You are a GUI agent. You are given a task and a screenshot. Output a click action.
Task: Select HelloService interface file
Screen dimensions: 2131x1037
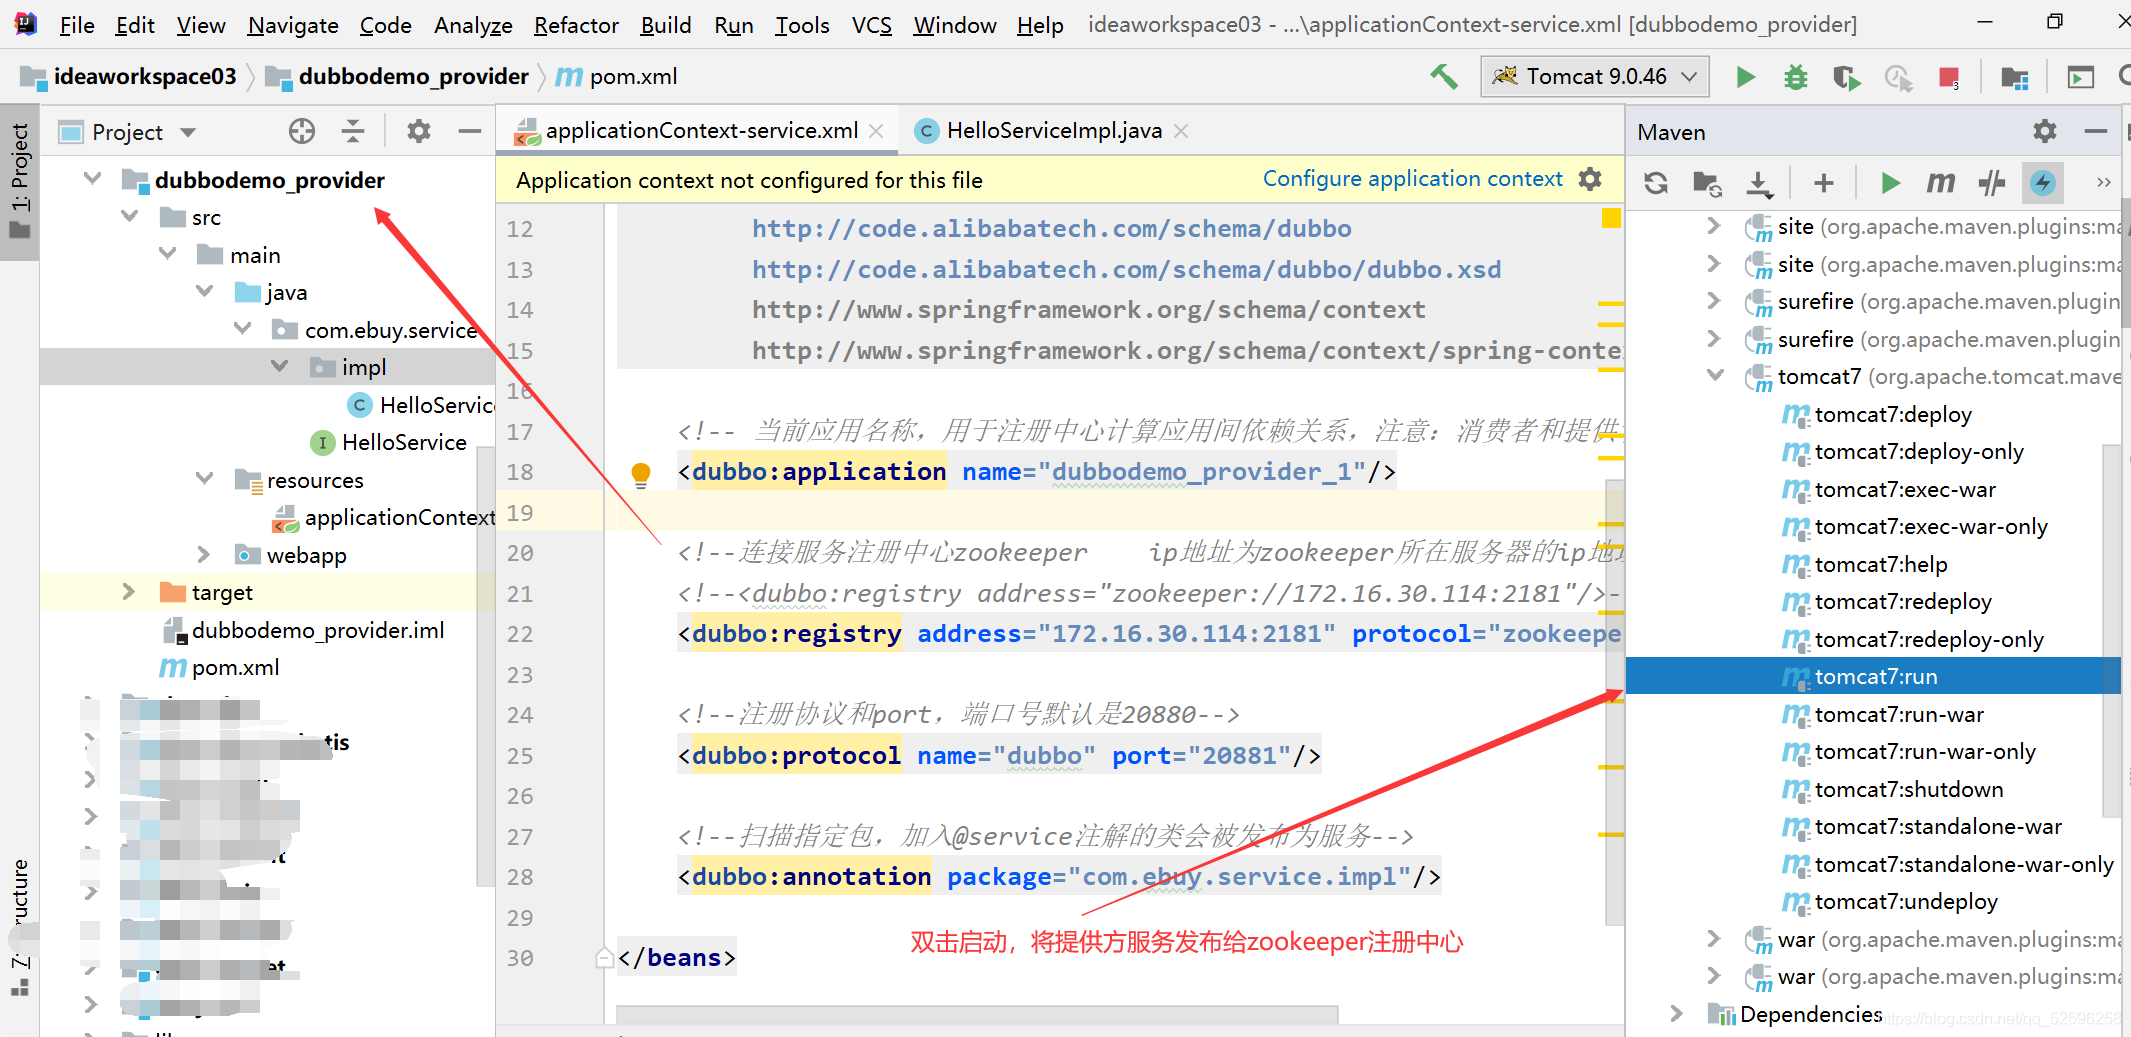tap(404, 442)
